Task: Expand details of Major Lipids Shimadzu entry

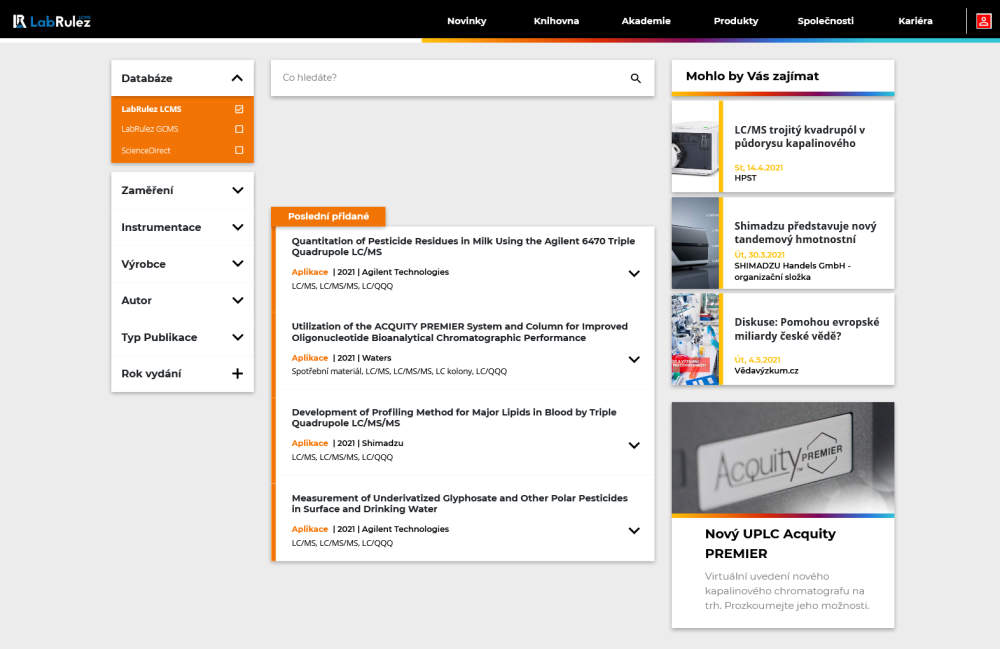Action: point(634,445)
